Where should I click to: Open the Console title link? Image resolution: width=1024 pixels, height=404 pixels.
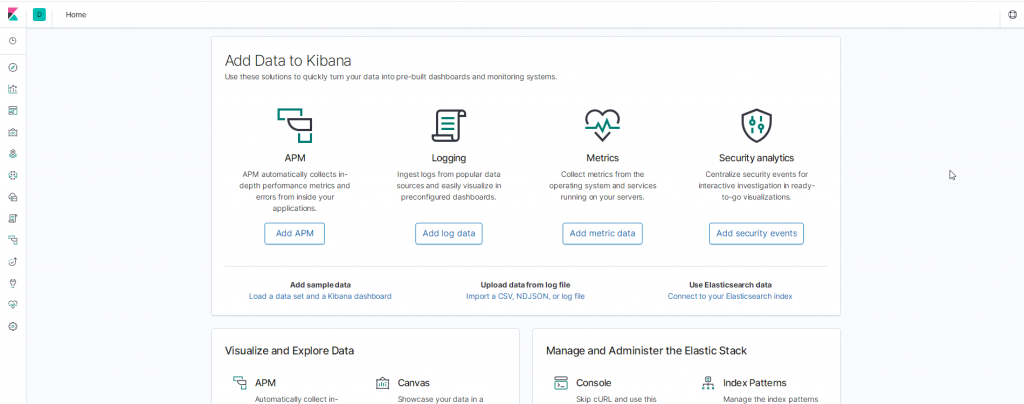point(594,383)
